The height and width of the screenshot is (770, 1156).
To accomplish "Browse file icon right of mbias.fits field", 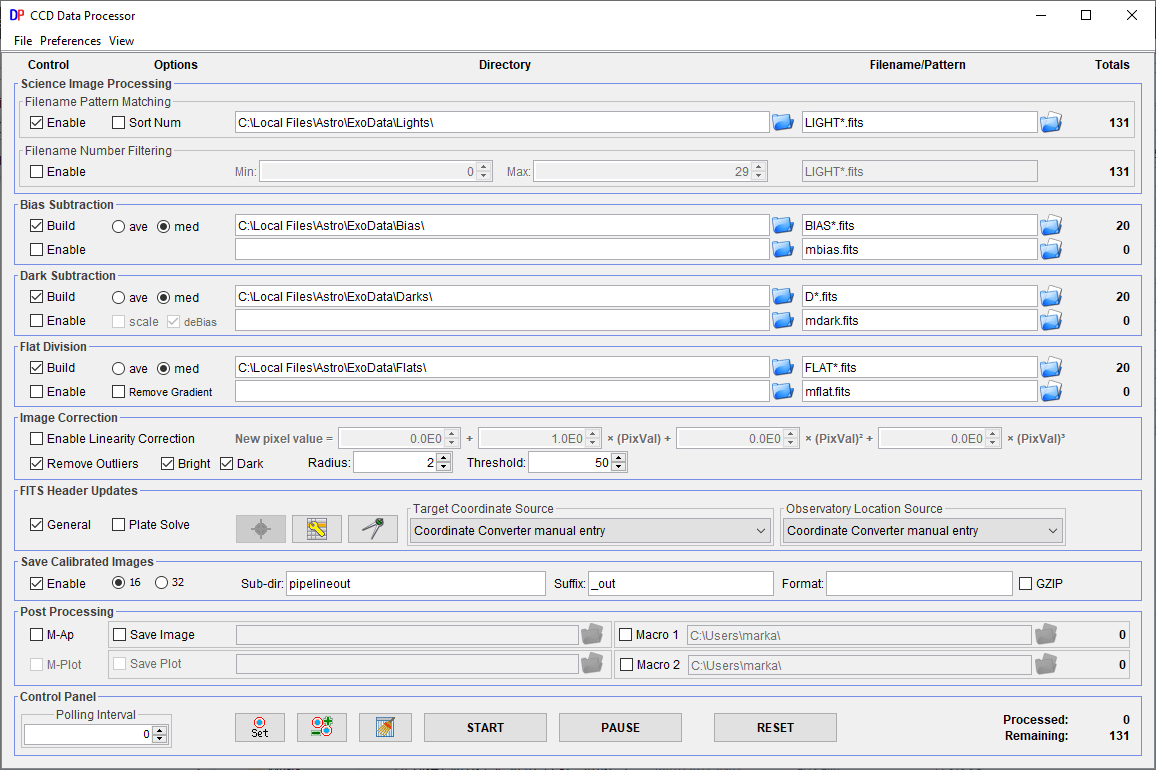I will 1051,249.
